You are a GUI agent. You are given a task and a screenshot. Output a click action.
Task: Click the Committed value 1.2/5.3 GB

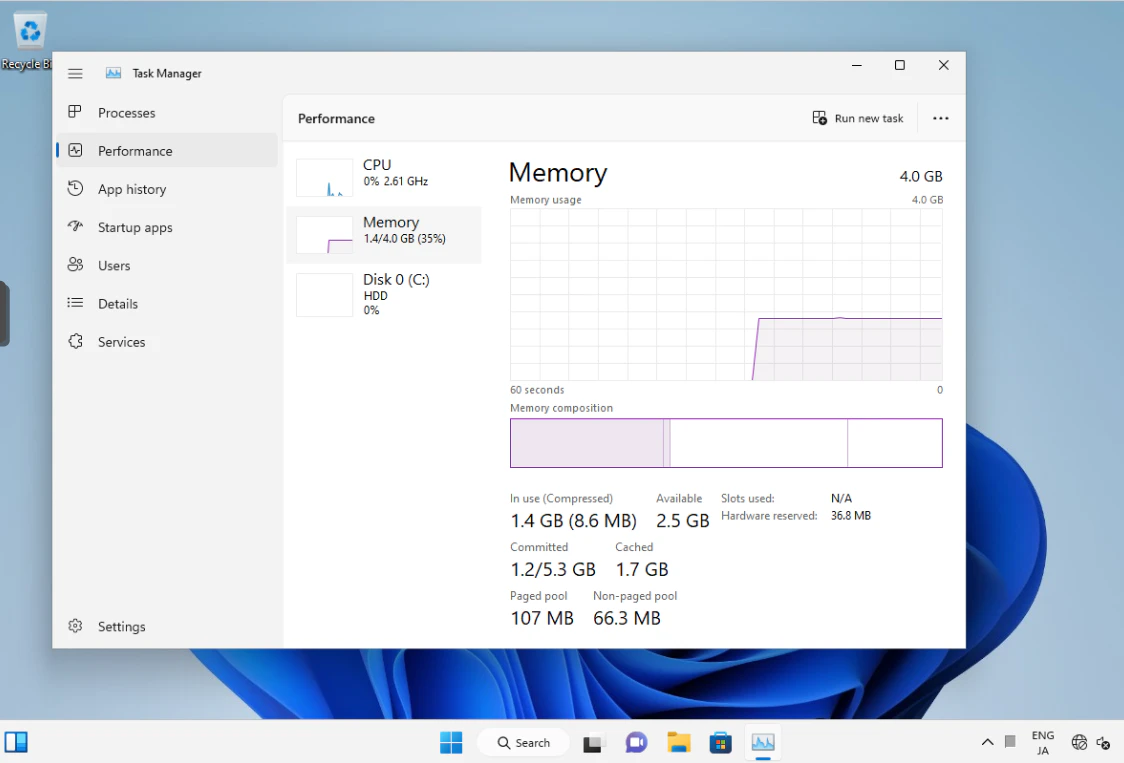click(x=553, y=569)
